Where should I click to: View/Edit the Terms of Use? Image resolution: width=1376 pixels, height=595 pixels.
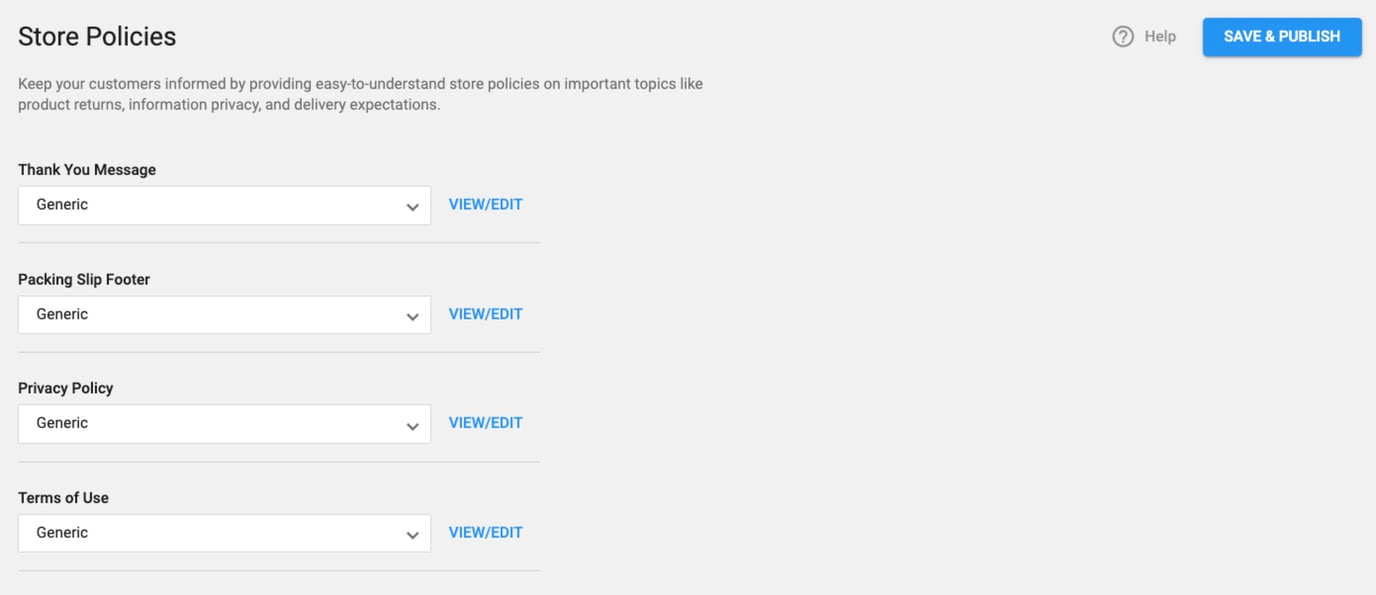click(x=486, y=533)
